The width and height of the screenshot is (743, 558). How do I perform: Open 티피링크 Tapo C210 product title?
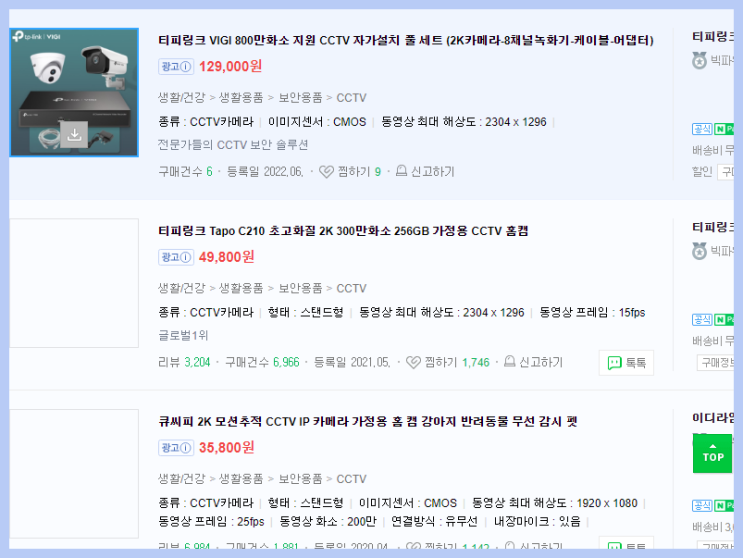pos(343,231)
